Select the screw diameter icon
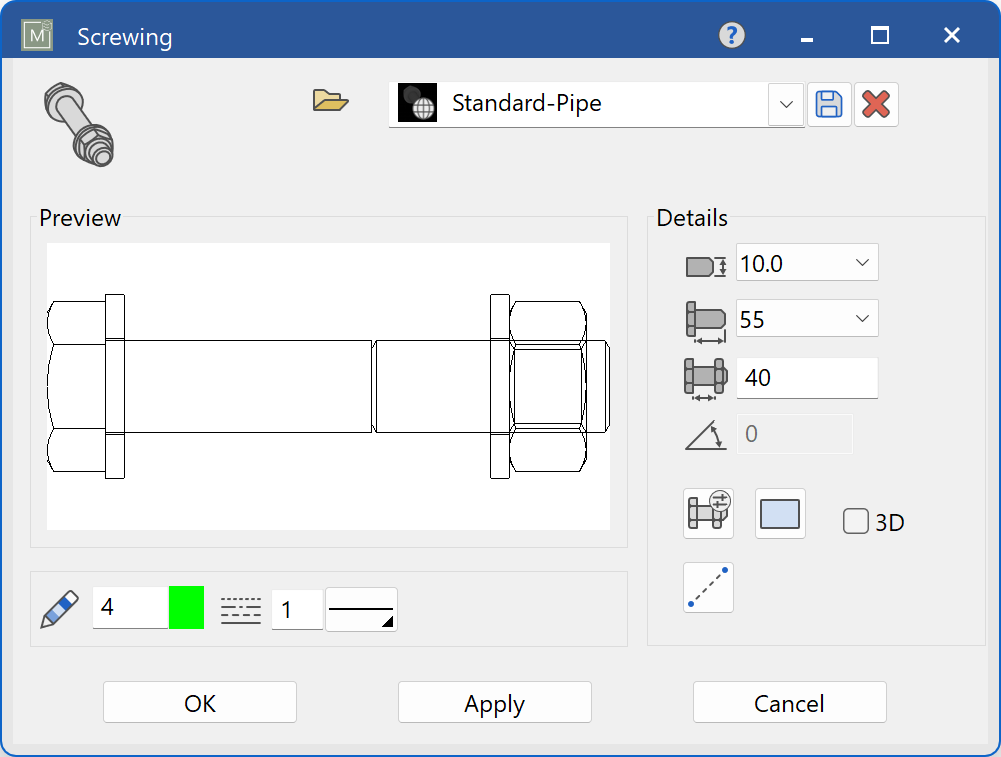1001x757 pixels. point(707,262)
